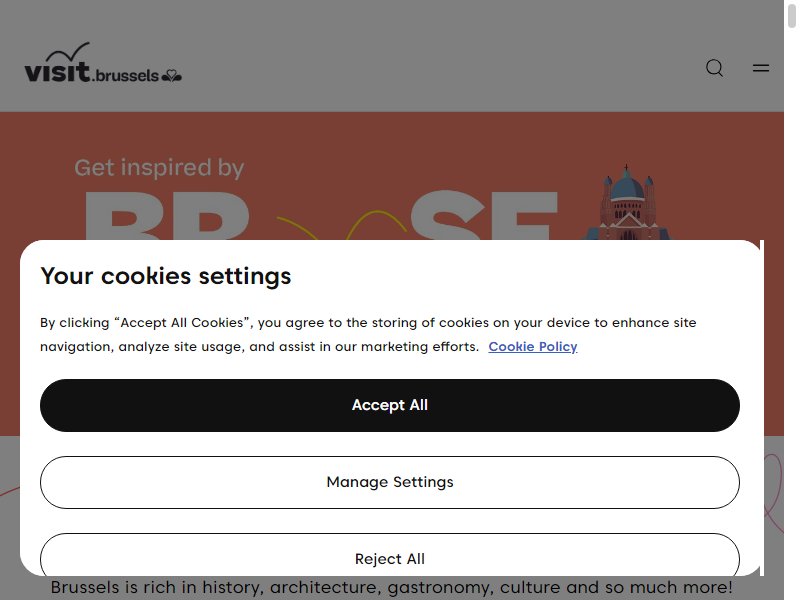
Task: Click the visit.brussels logo
Action: 103,63
